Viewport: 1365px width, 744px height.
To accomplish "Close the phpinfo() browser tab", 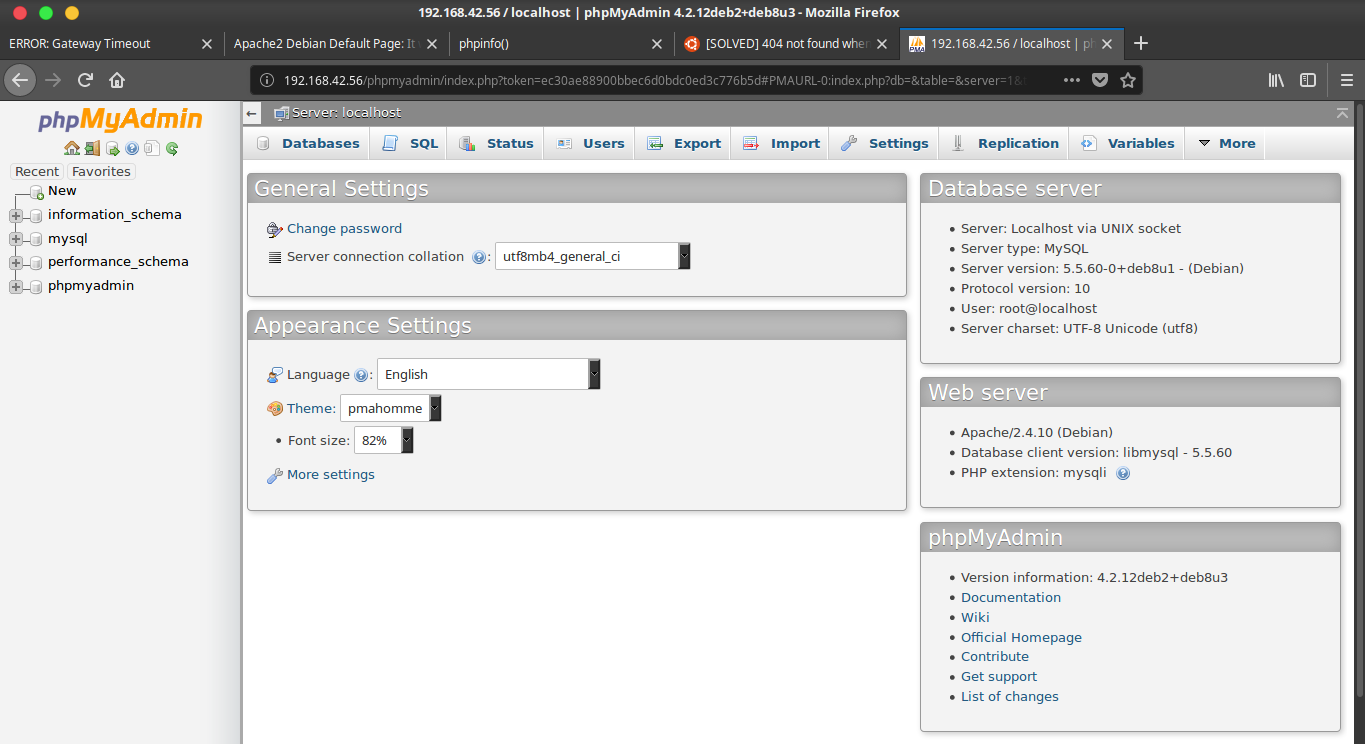I will 657,44.
